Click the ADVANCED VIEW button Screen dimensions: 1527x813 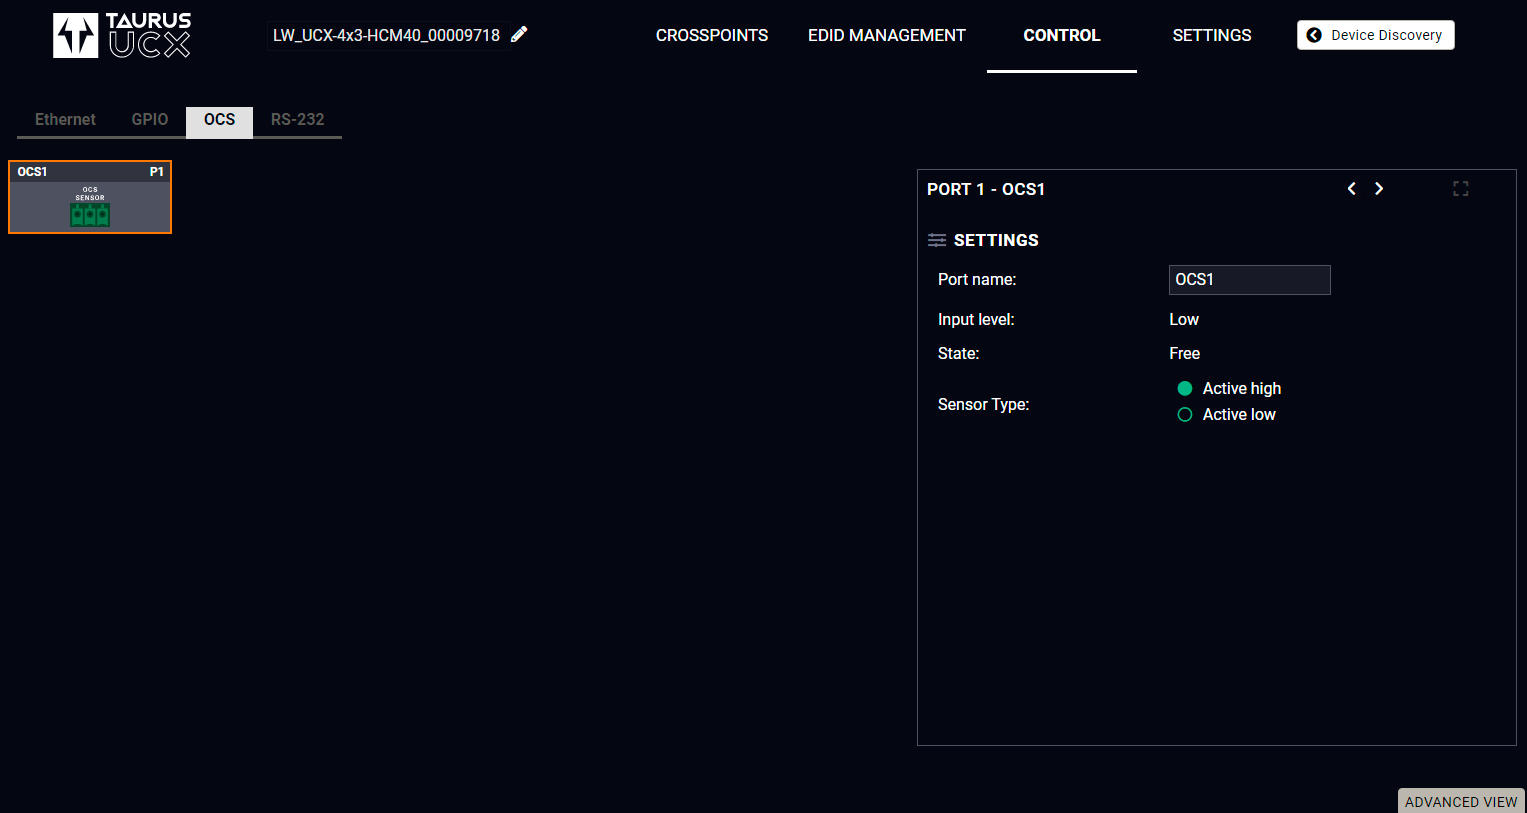[1460, 801]
